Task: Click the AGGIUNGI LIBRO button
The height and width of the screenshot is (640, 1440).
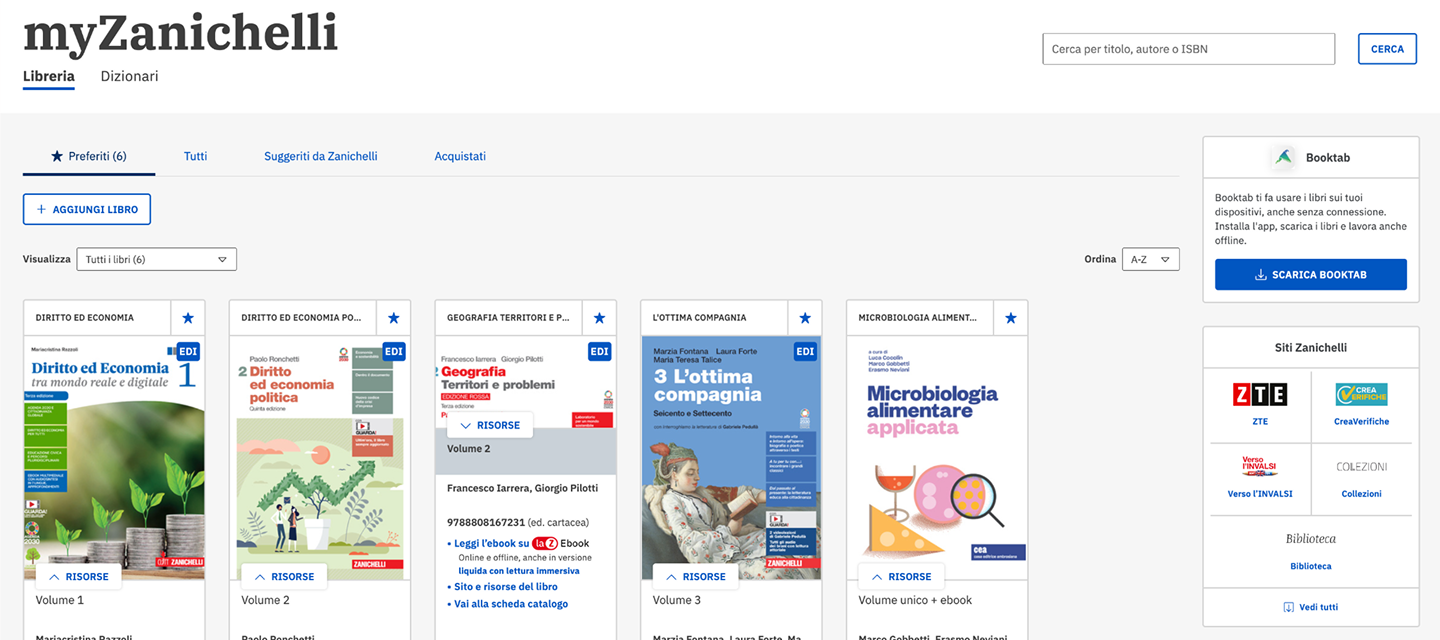Action: pyautogui.click(x=87, y=209)
